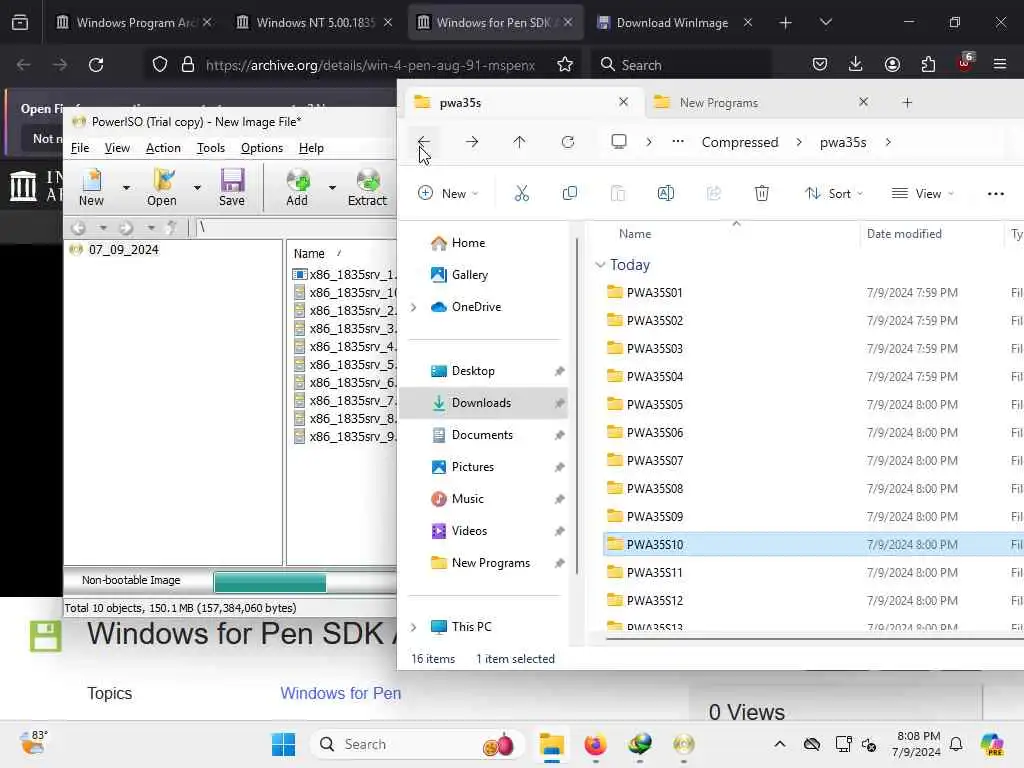The image size is (1024, 768).
Task: Bookmark this page with the star icon
Action: (x=565, y=65)
